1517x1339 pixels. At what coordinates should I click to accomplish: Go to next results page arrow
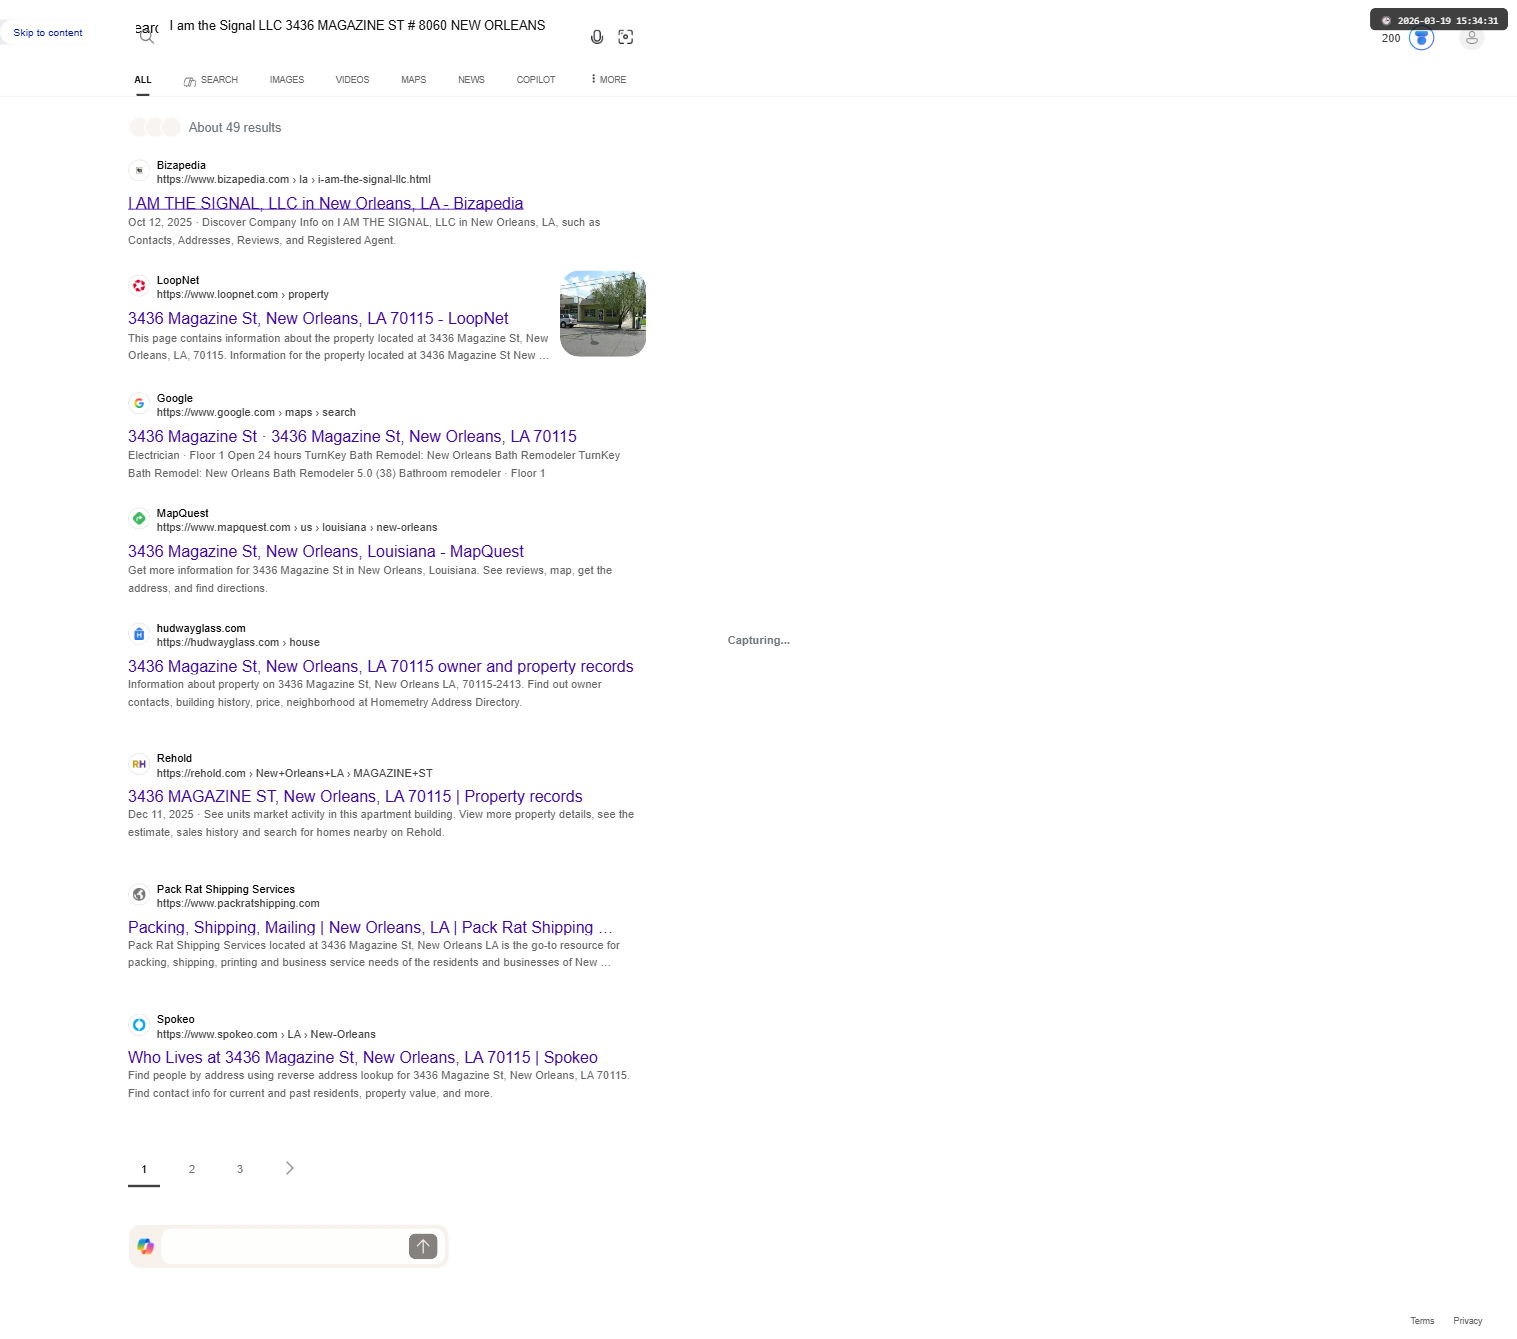[x=289, y=1168]
